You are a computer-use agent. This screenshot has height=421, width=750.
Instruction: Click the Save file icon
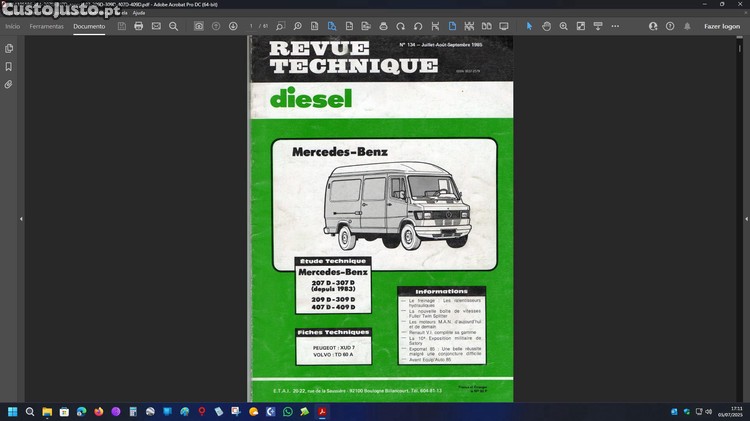(x=122, y=26)
